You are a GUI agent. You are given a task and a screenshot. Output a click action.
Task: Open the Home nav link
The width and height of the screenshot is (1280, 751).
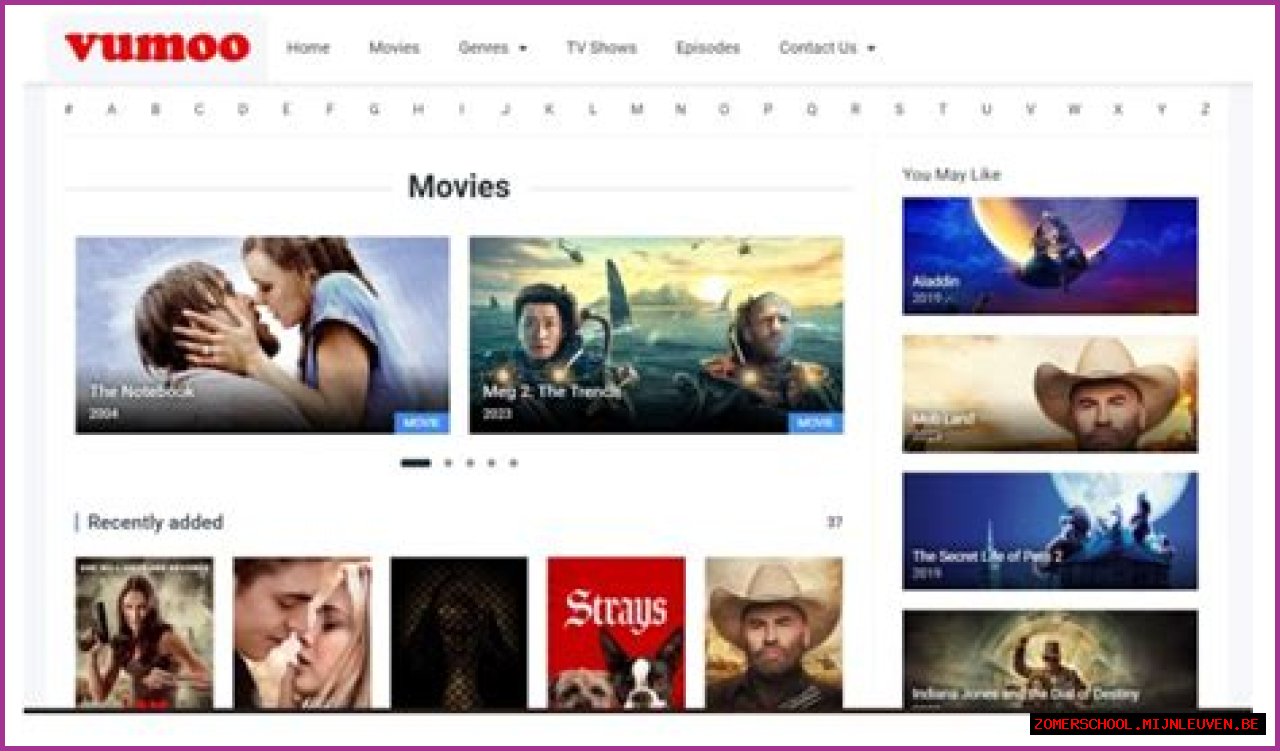pyautogui.click(x=308, y=47)
